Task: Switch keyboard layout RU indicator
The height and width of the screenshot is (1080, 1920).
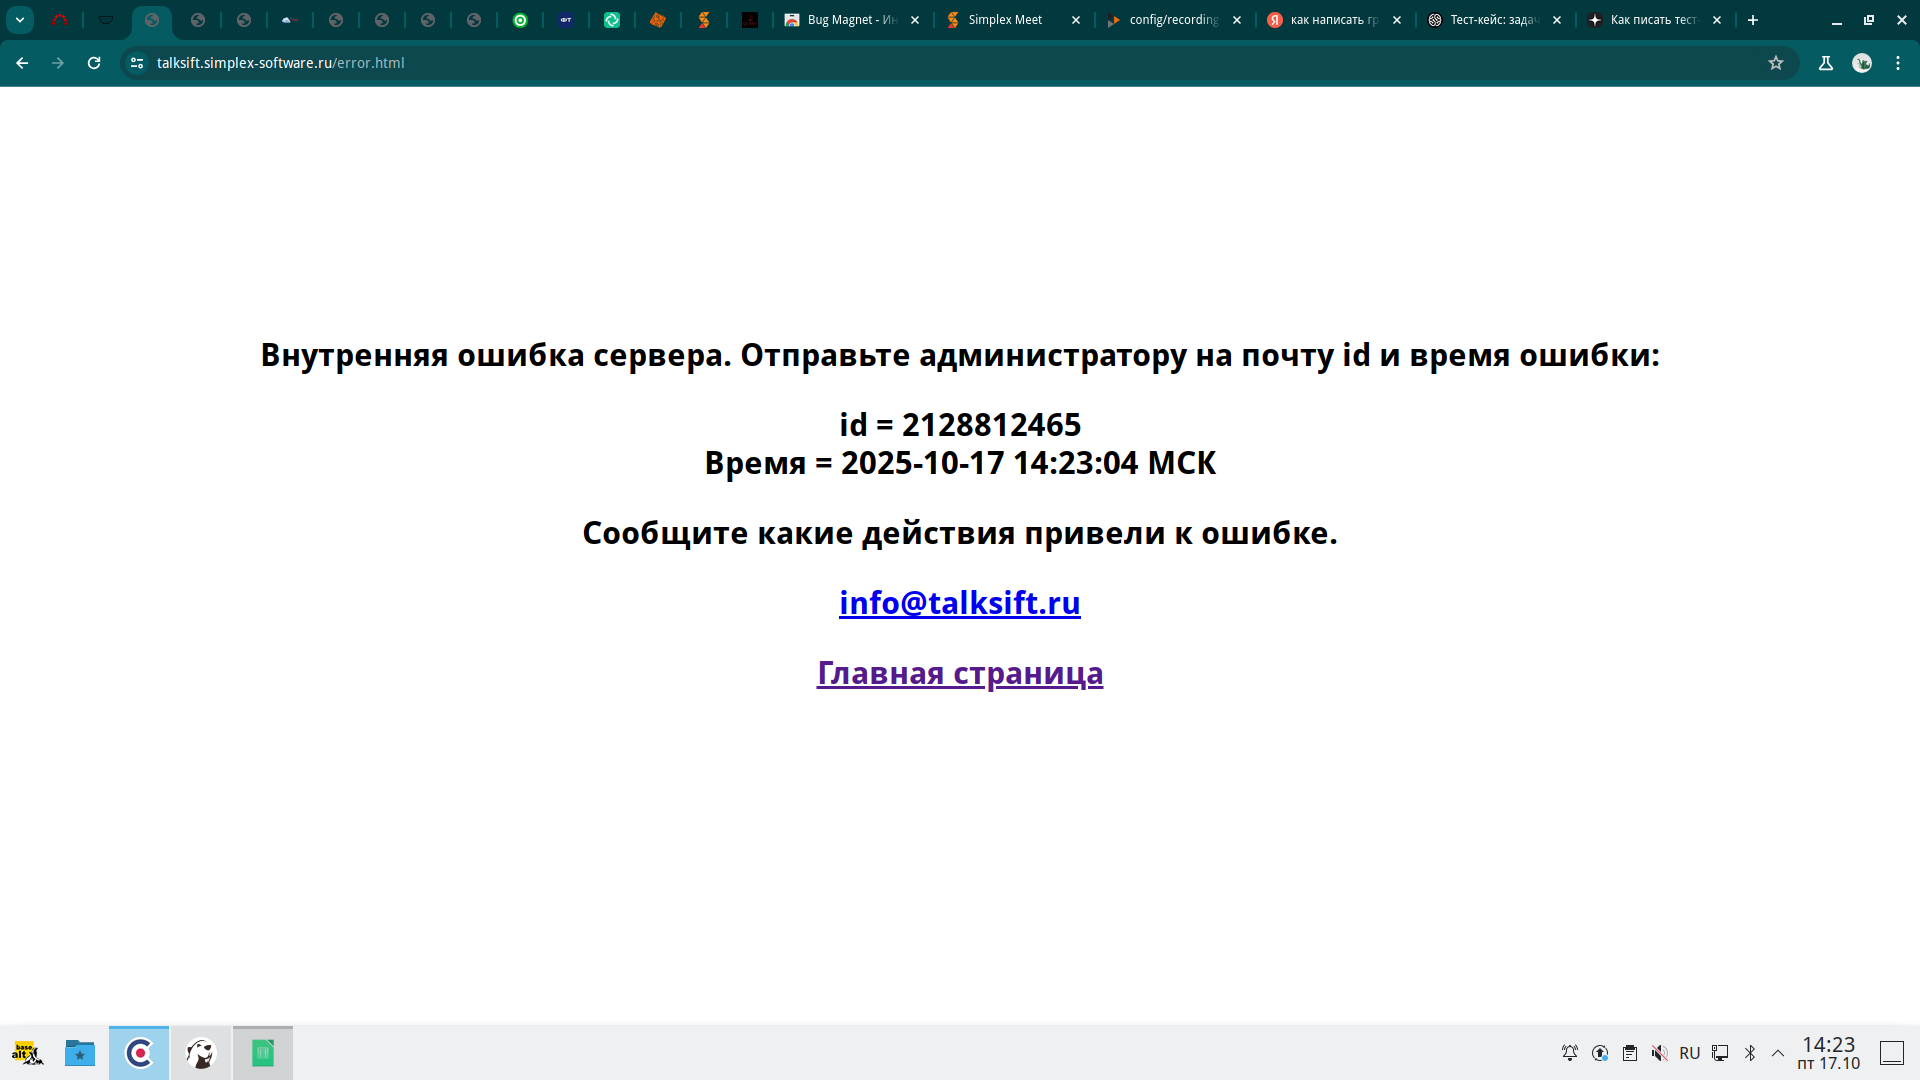Action: [x=1690, y=1053]
